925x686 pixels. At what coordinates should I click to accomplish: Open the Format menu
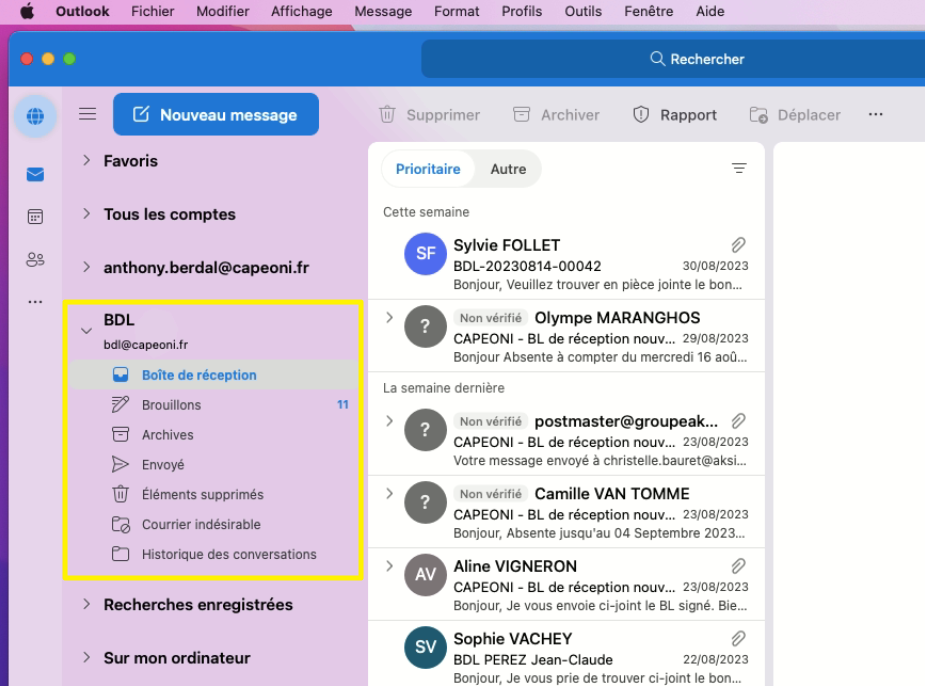pos(457,11)
